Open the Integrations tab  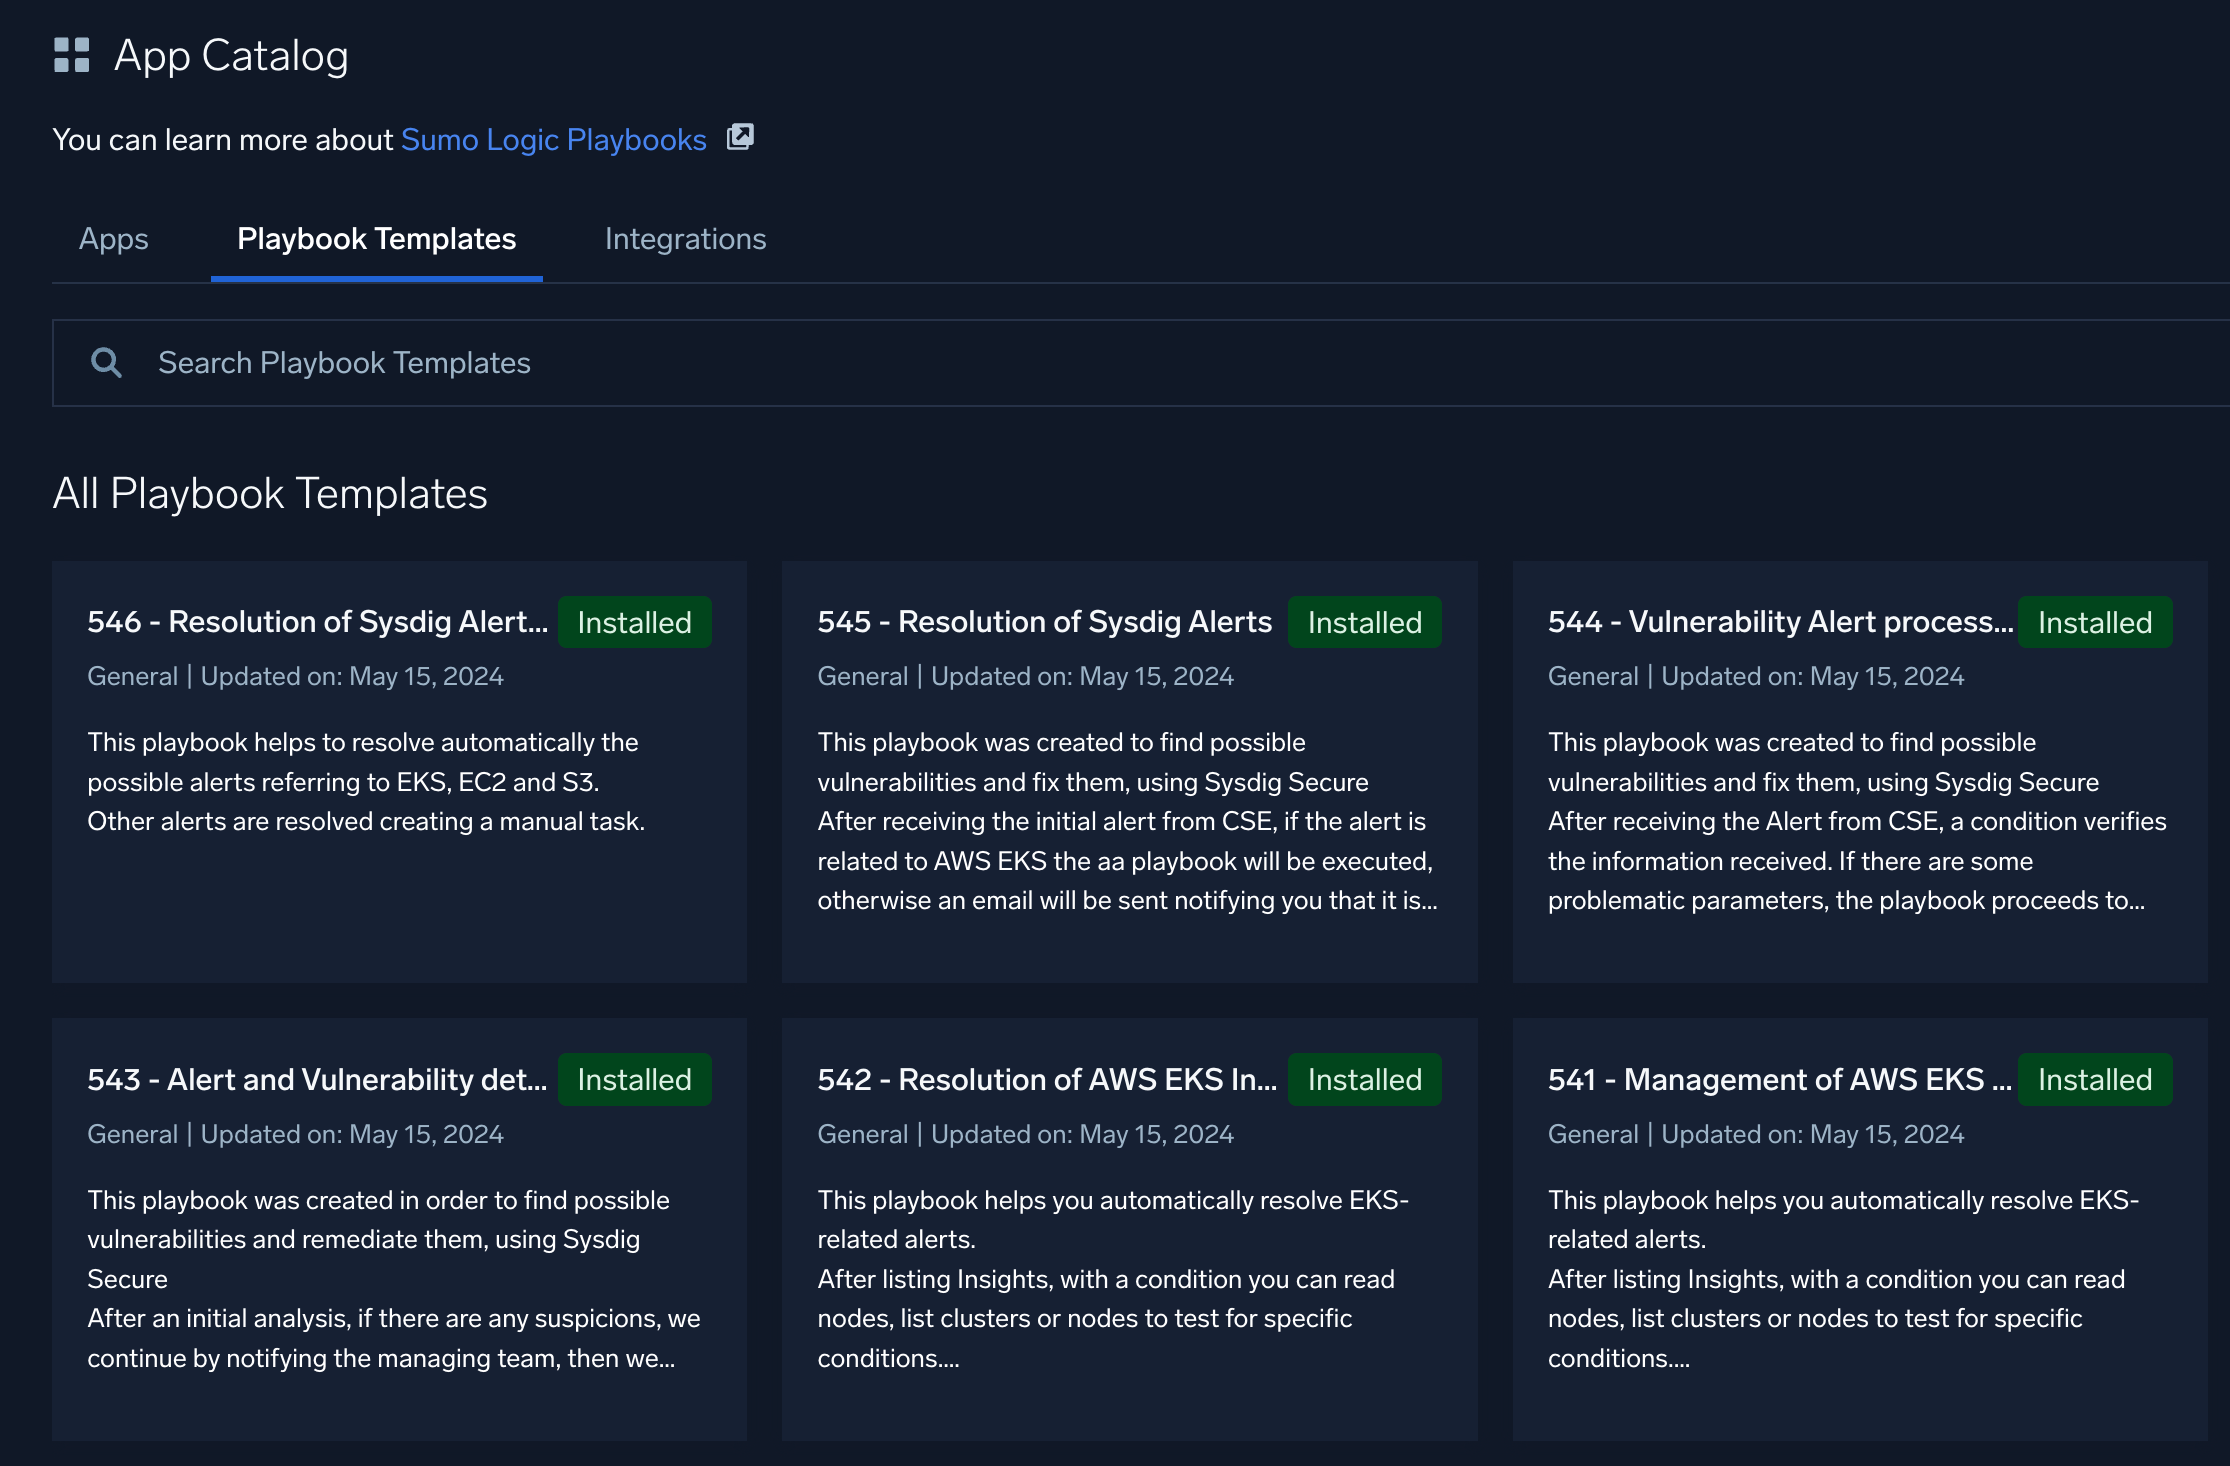pos(685,239)
